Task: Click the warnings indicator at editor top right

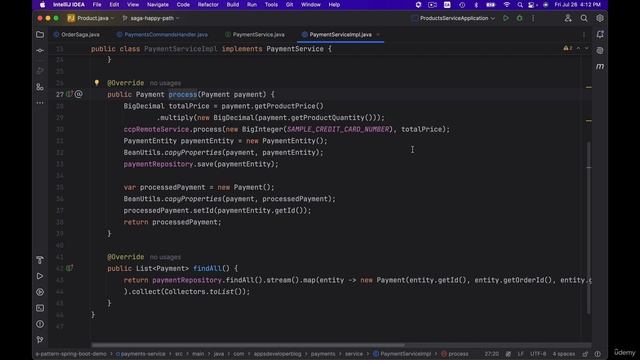Action: pos(568,49)
